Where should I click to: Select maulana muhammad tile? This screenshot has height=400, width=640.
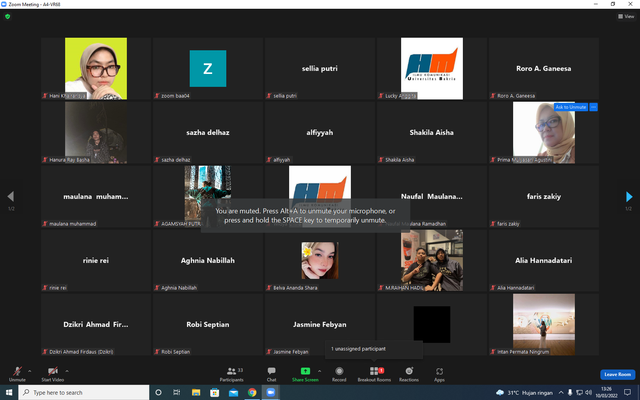coord(96,197)
